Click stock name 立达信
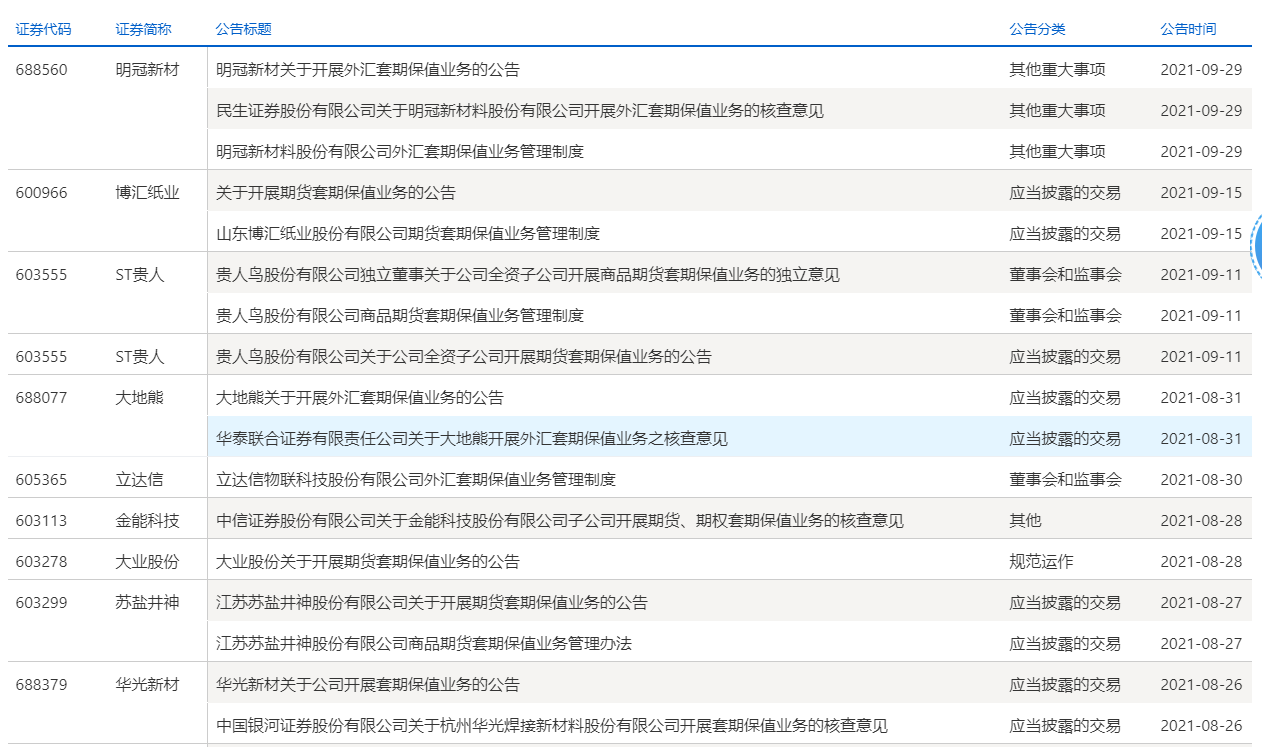Screen dimensions: 1262x747 point(140,480)
